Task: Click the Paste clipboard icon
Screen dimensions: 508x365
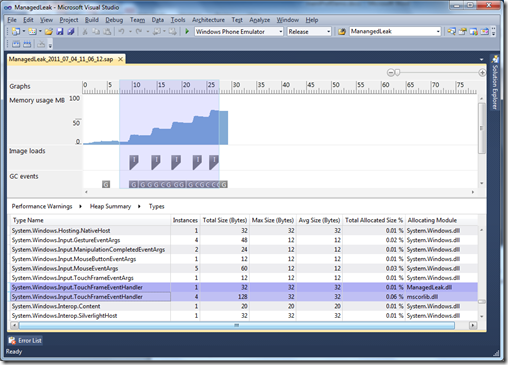Action: click(107, 32)
